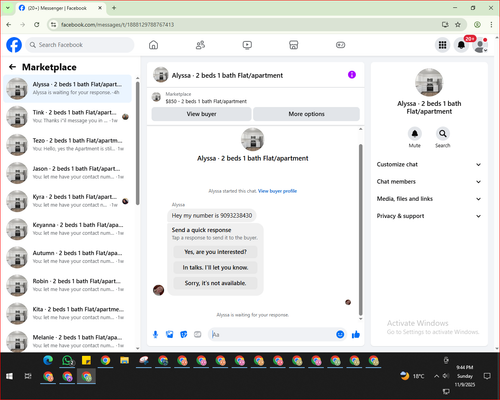
Task: Open the taskbar clock showing 9:44 PM
Action: [x=465, y=376]
